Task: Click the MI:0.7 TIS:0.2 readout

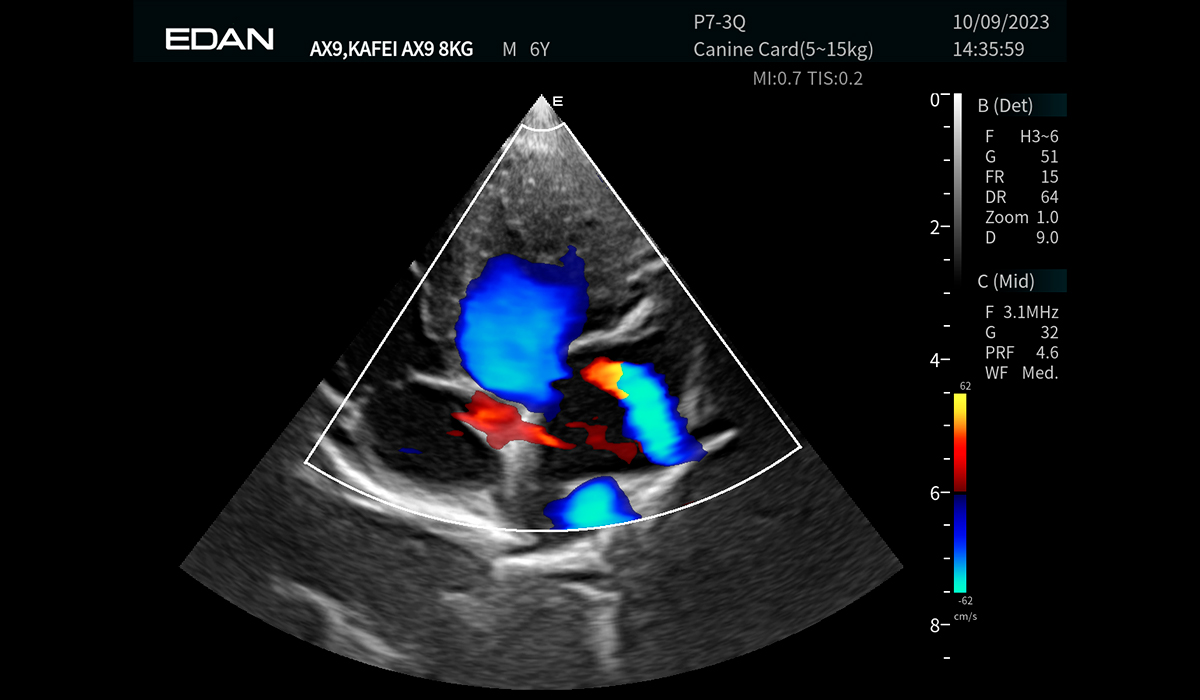Action: tap(807, 78)
